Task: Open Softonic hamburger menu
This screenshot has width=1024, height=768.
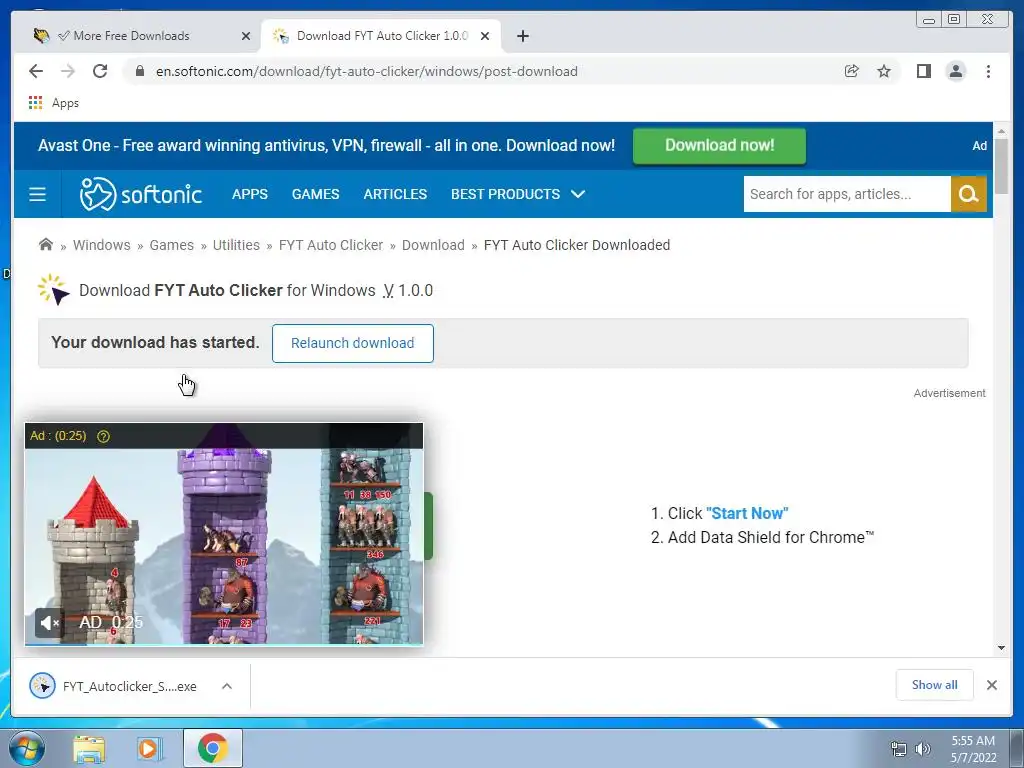Action: click(x=37, y=194)
